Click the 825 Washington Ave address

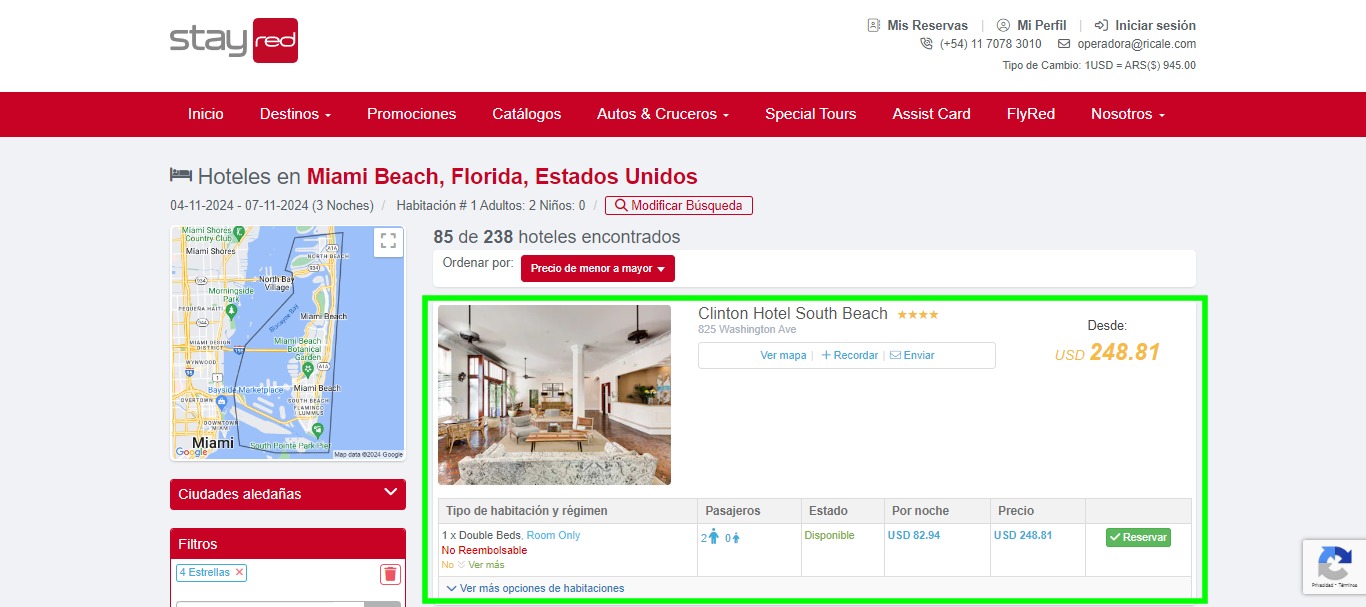(747, 329)
